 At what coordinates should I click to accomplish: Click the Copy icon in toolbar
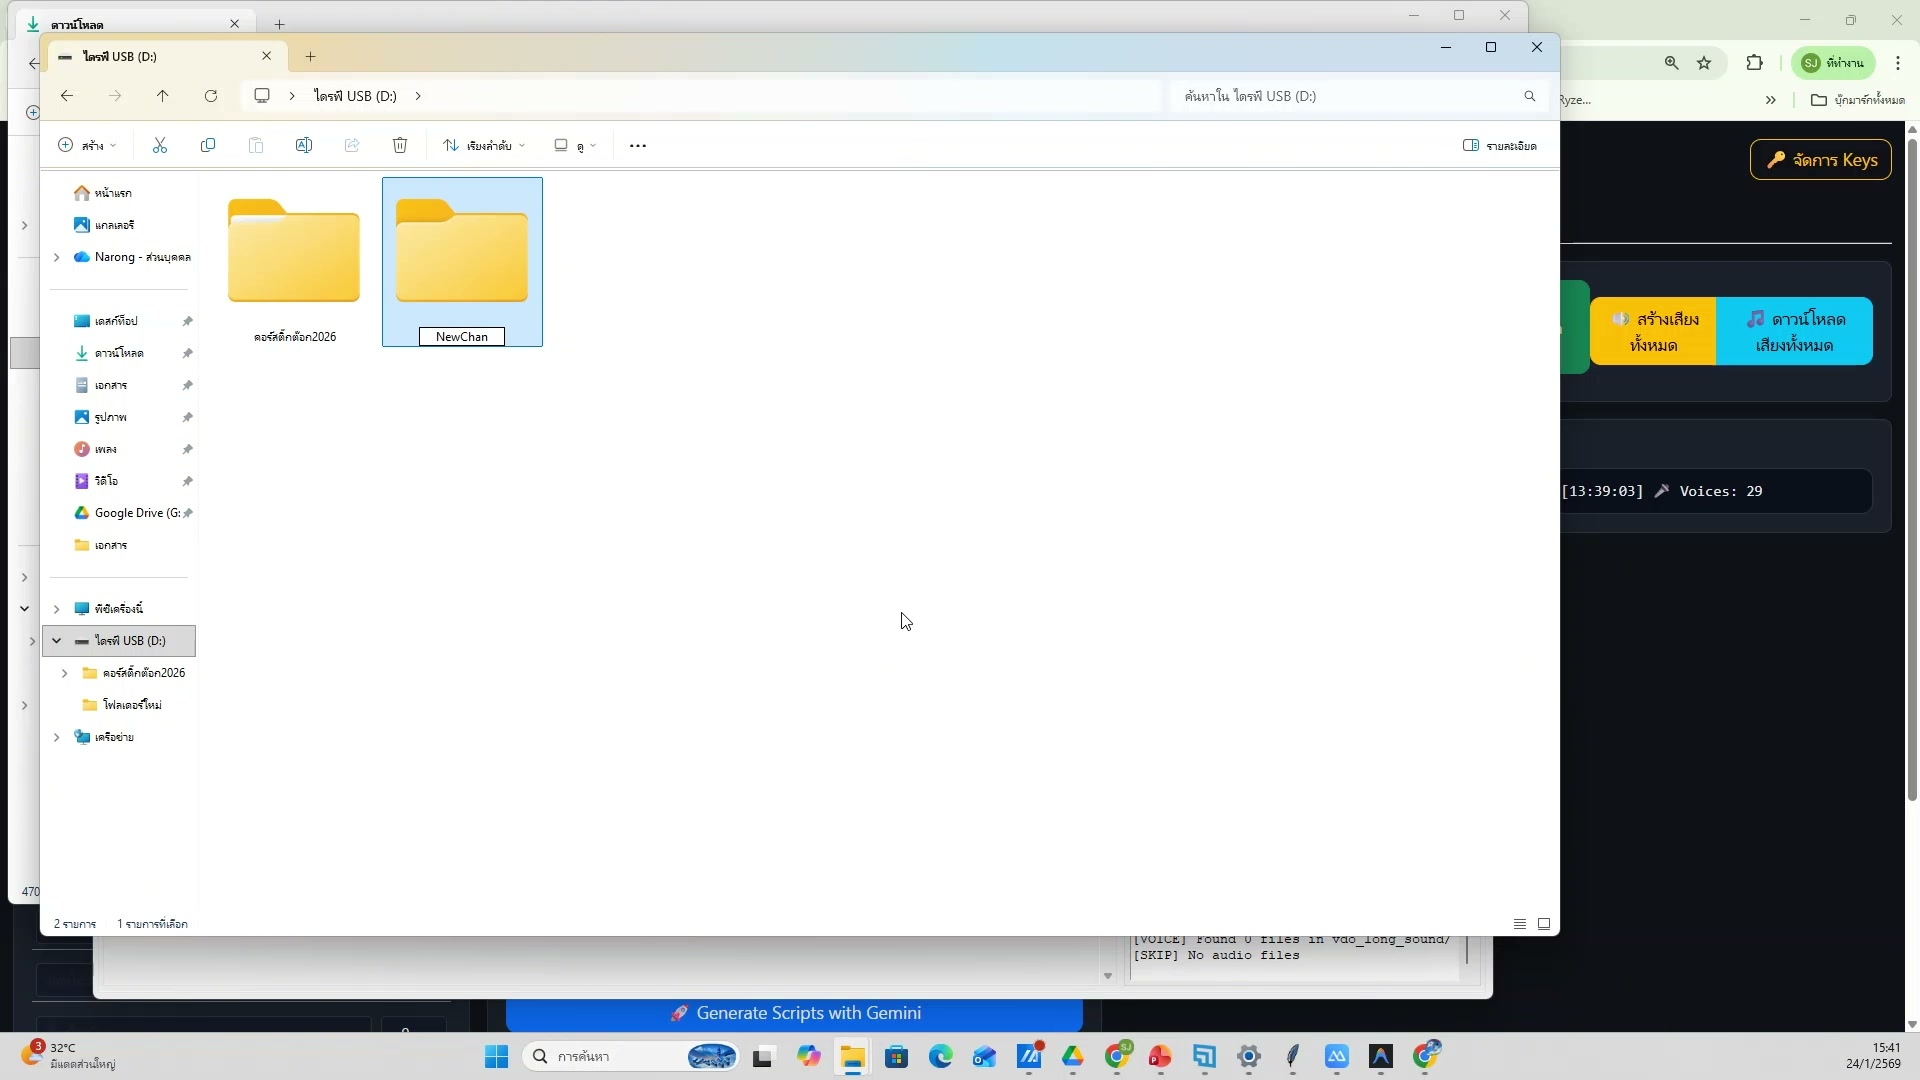208,146
